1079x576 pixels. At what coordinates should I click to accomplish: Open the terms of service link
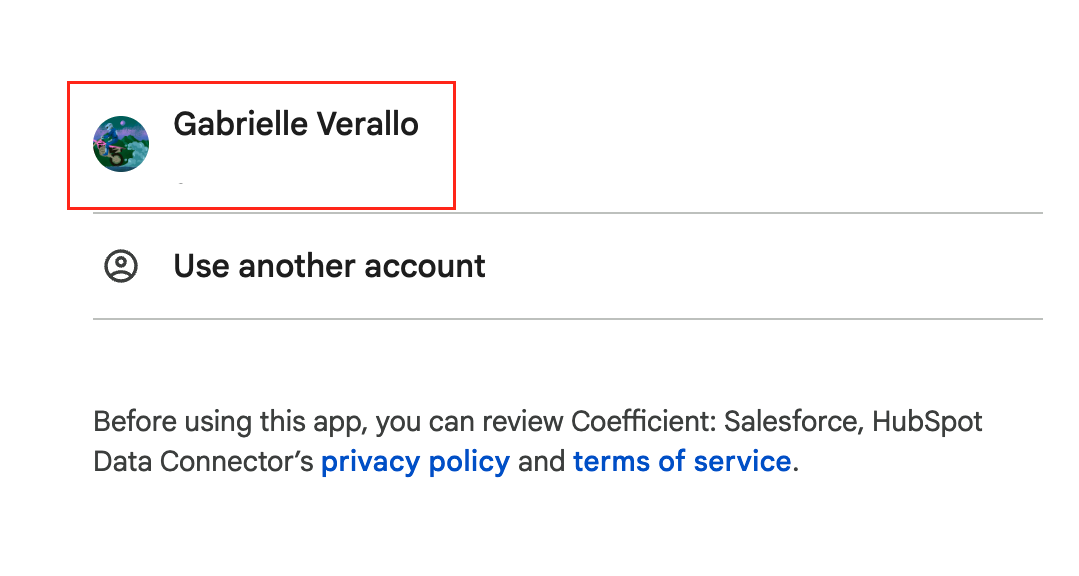coord(681,462)
